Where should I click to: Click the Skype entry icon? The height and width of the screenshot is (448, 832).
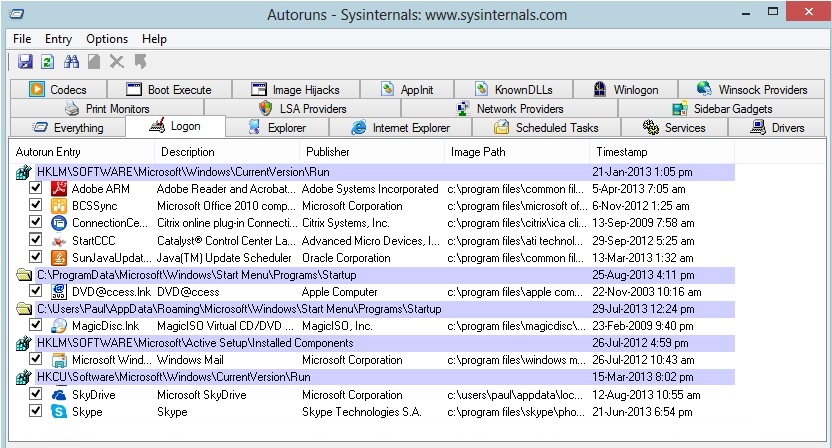(x=59, y=411)
